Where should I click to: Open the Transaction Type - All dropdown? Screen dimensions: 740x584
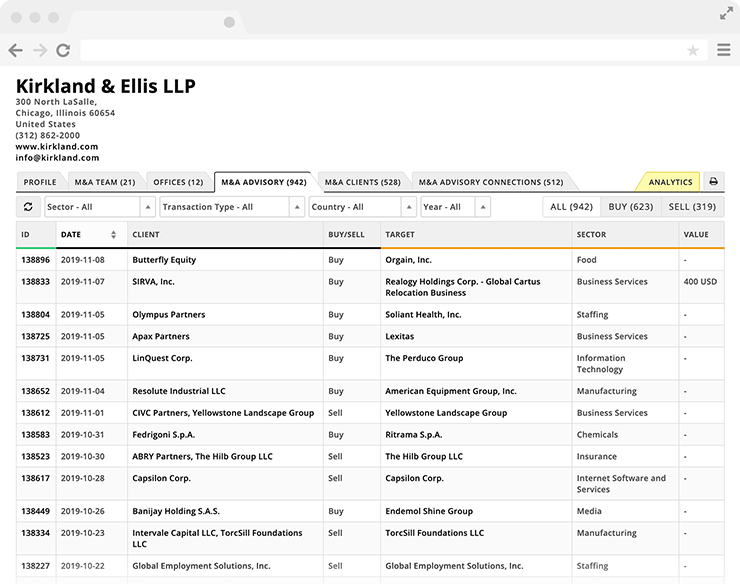click(x=232, y=207)
